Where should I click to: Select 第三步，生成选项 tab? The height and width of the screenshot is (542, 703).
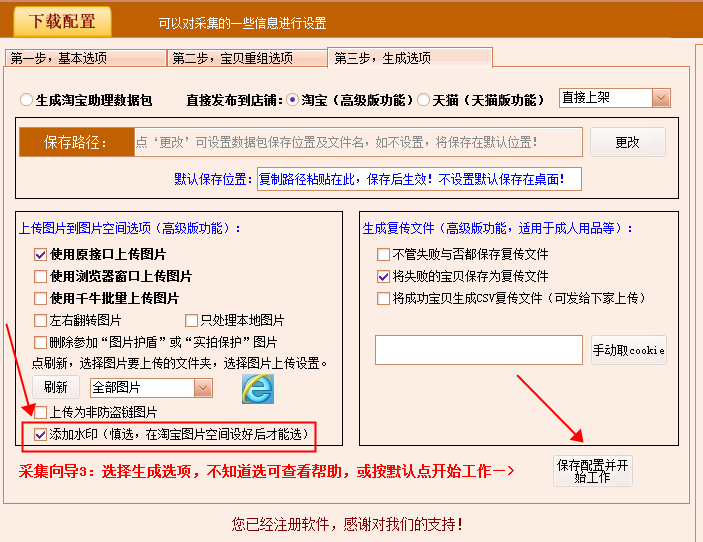[x=410, y=58]
